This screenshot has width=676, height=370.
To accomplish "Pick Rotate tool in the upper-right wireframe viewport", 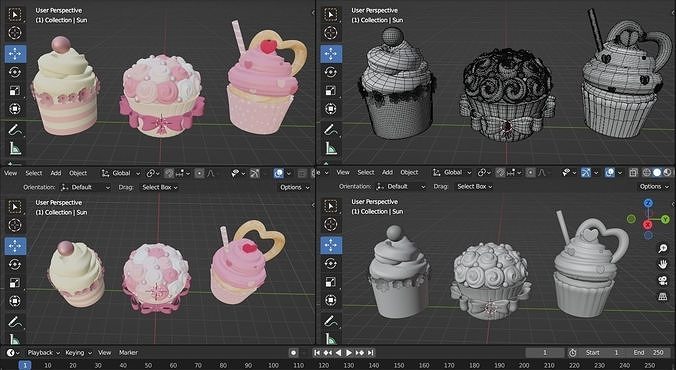I will tap(331, 72).
